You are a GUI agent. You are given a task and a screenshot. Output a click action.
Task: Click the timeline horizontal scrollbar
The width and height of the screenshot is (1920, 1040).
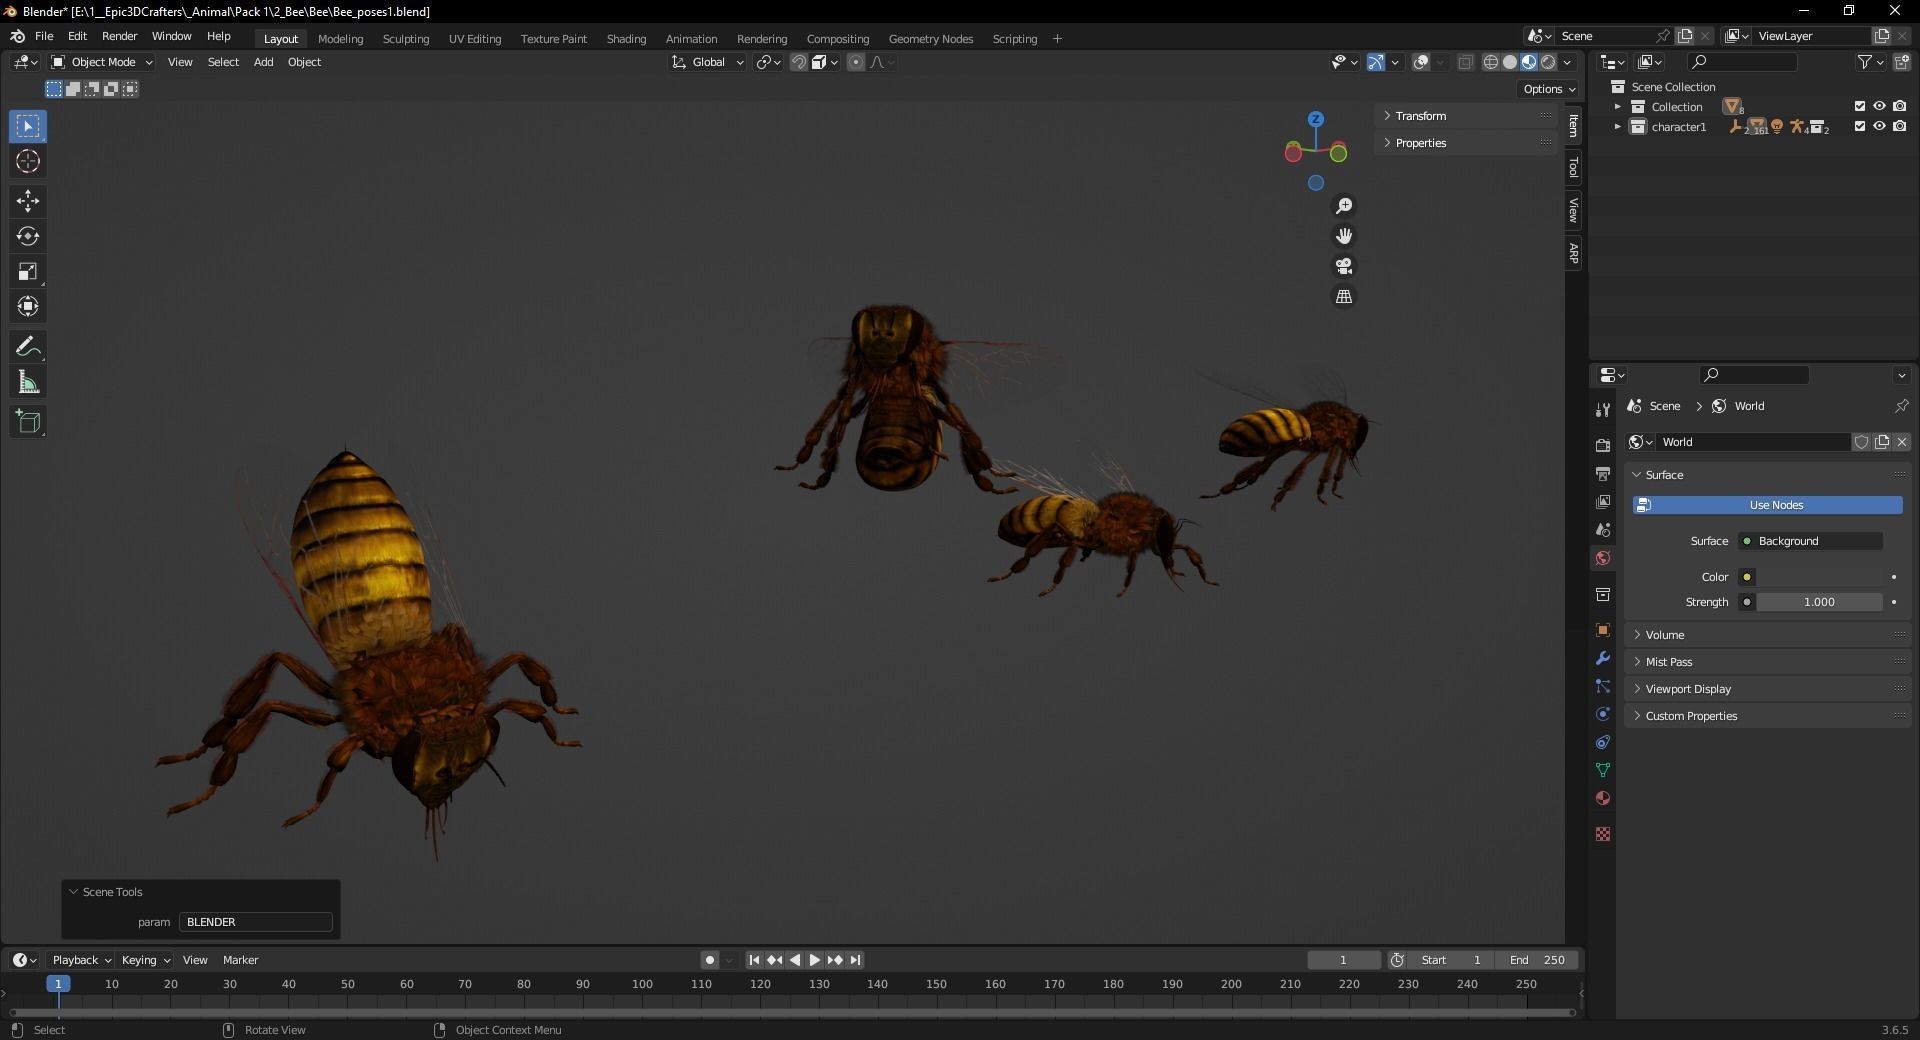pos(792,1013)
